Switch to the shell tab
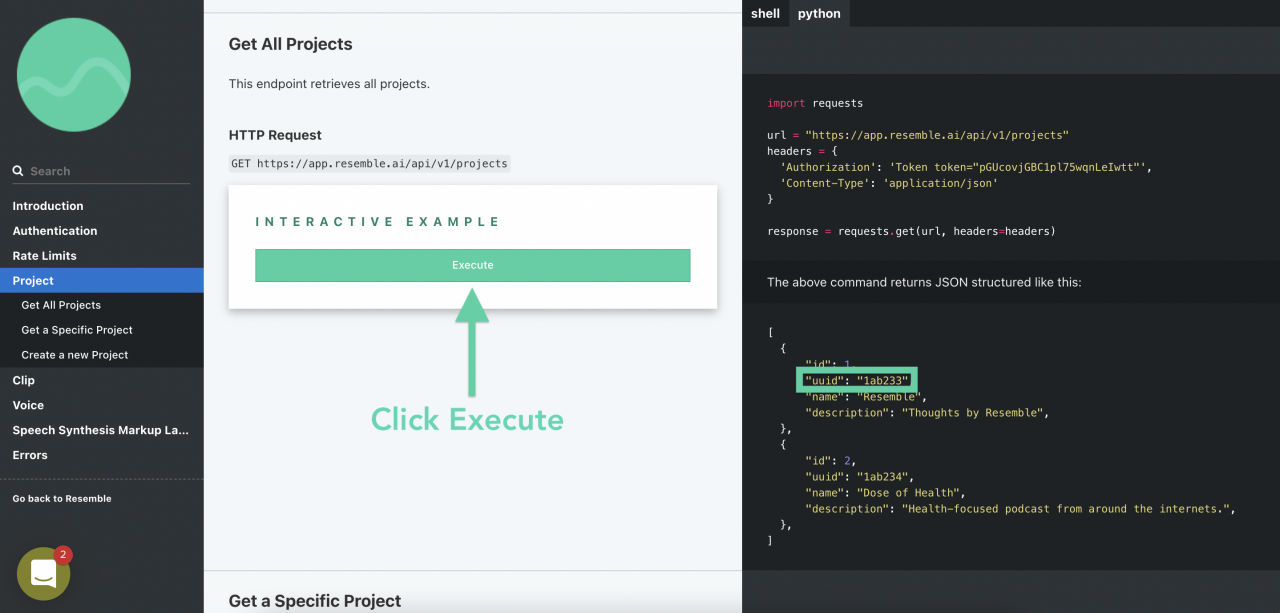This screenshot has height=613, width=1280. (x=765, y=13)
